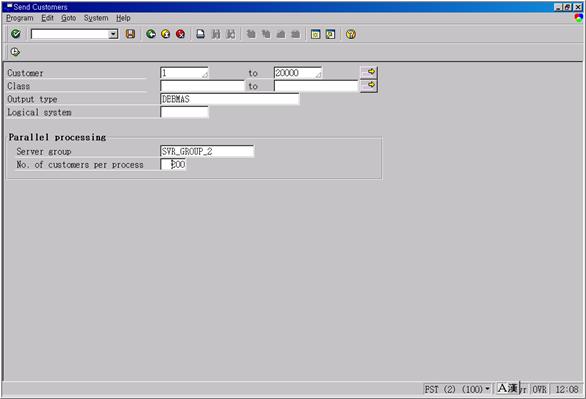Click the Logical system input field
Screen dimensions: 586x399
[184, 112]
